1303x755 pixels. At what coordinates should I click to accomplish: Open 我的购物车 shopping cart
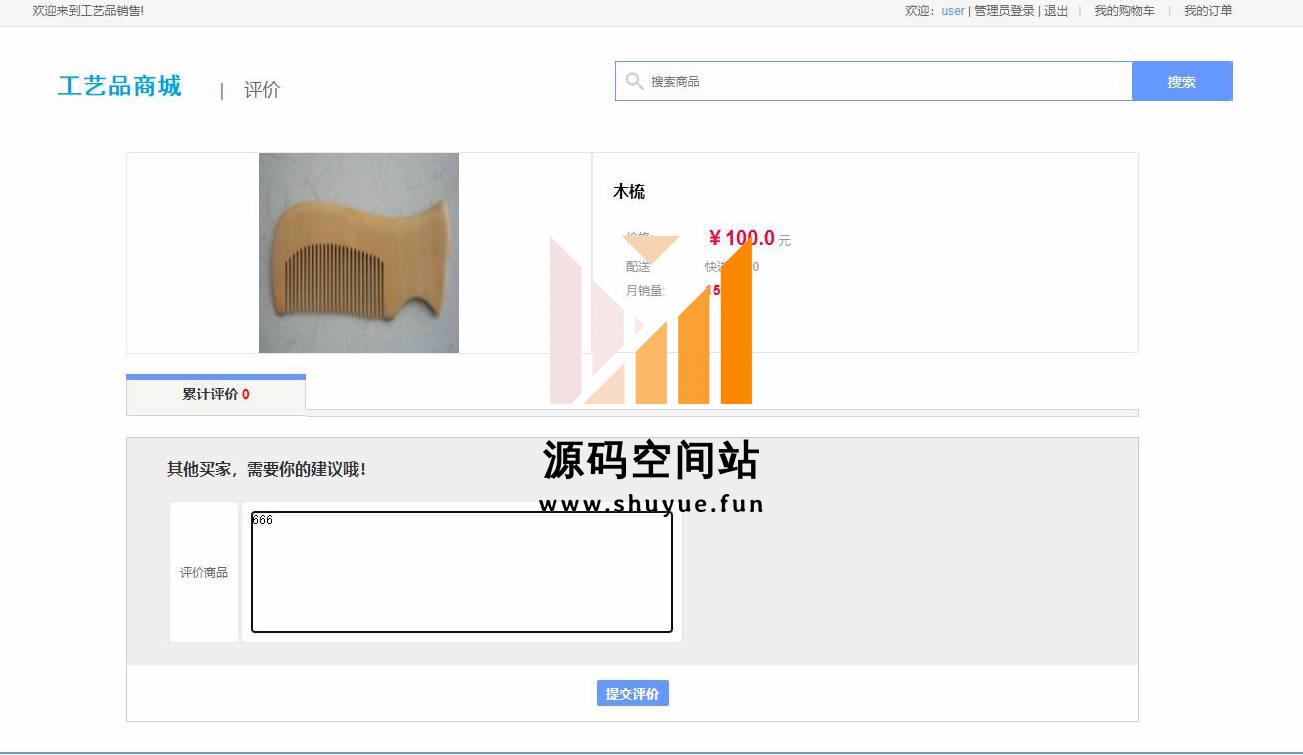1124,11
